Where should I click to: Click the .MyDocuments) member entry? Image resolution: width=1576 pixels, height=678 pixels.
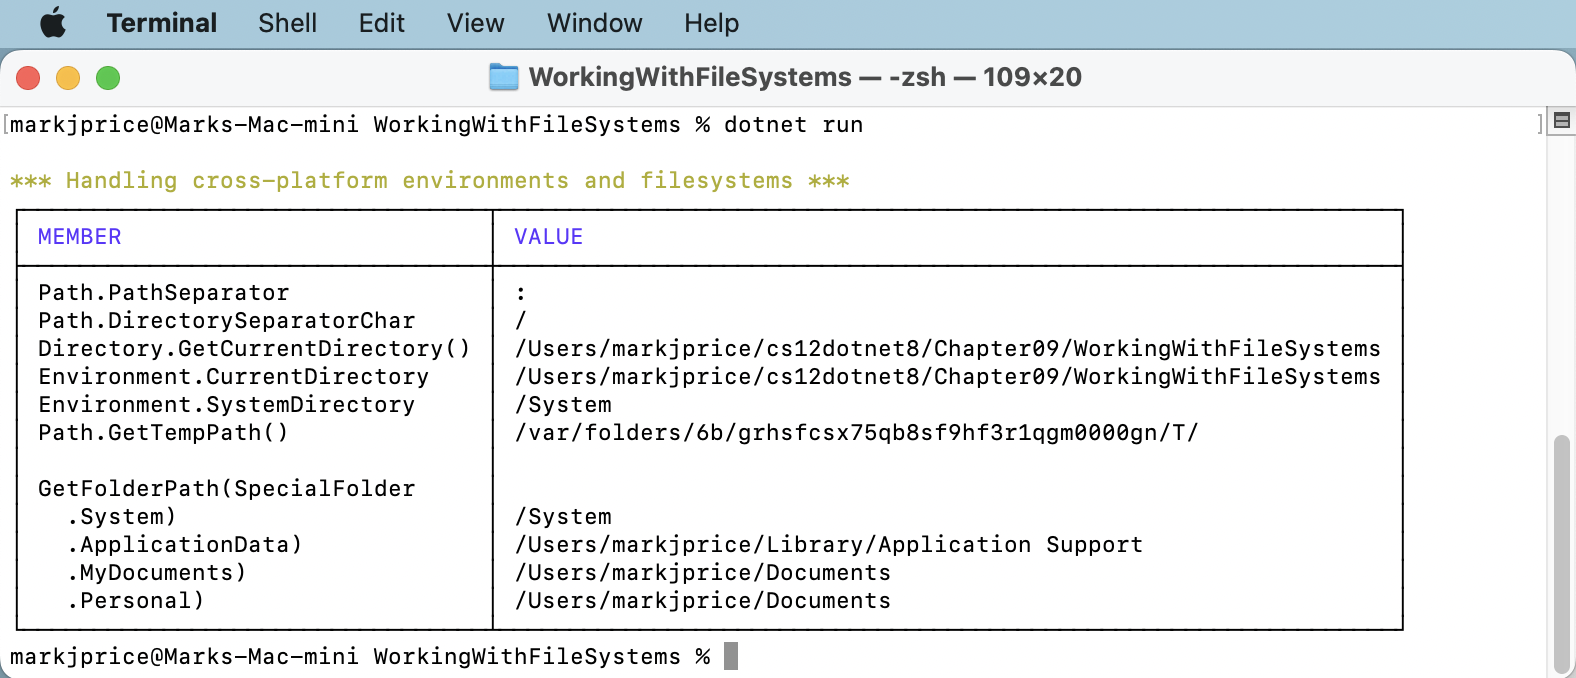(157, 573)
